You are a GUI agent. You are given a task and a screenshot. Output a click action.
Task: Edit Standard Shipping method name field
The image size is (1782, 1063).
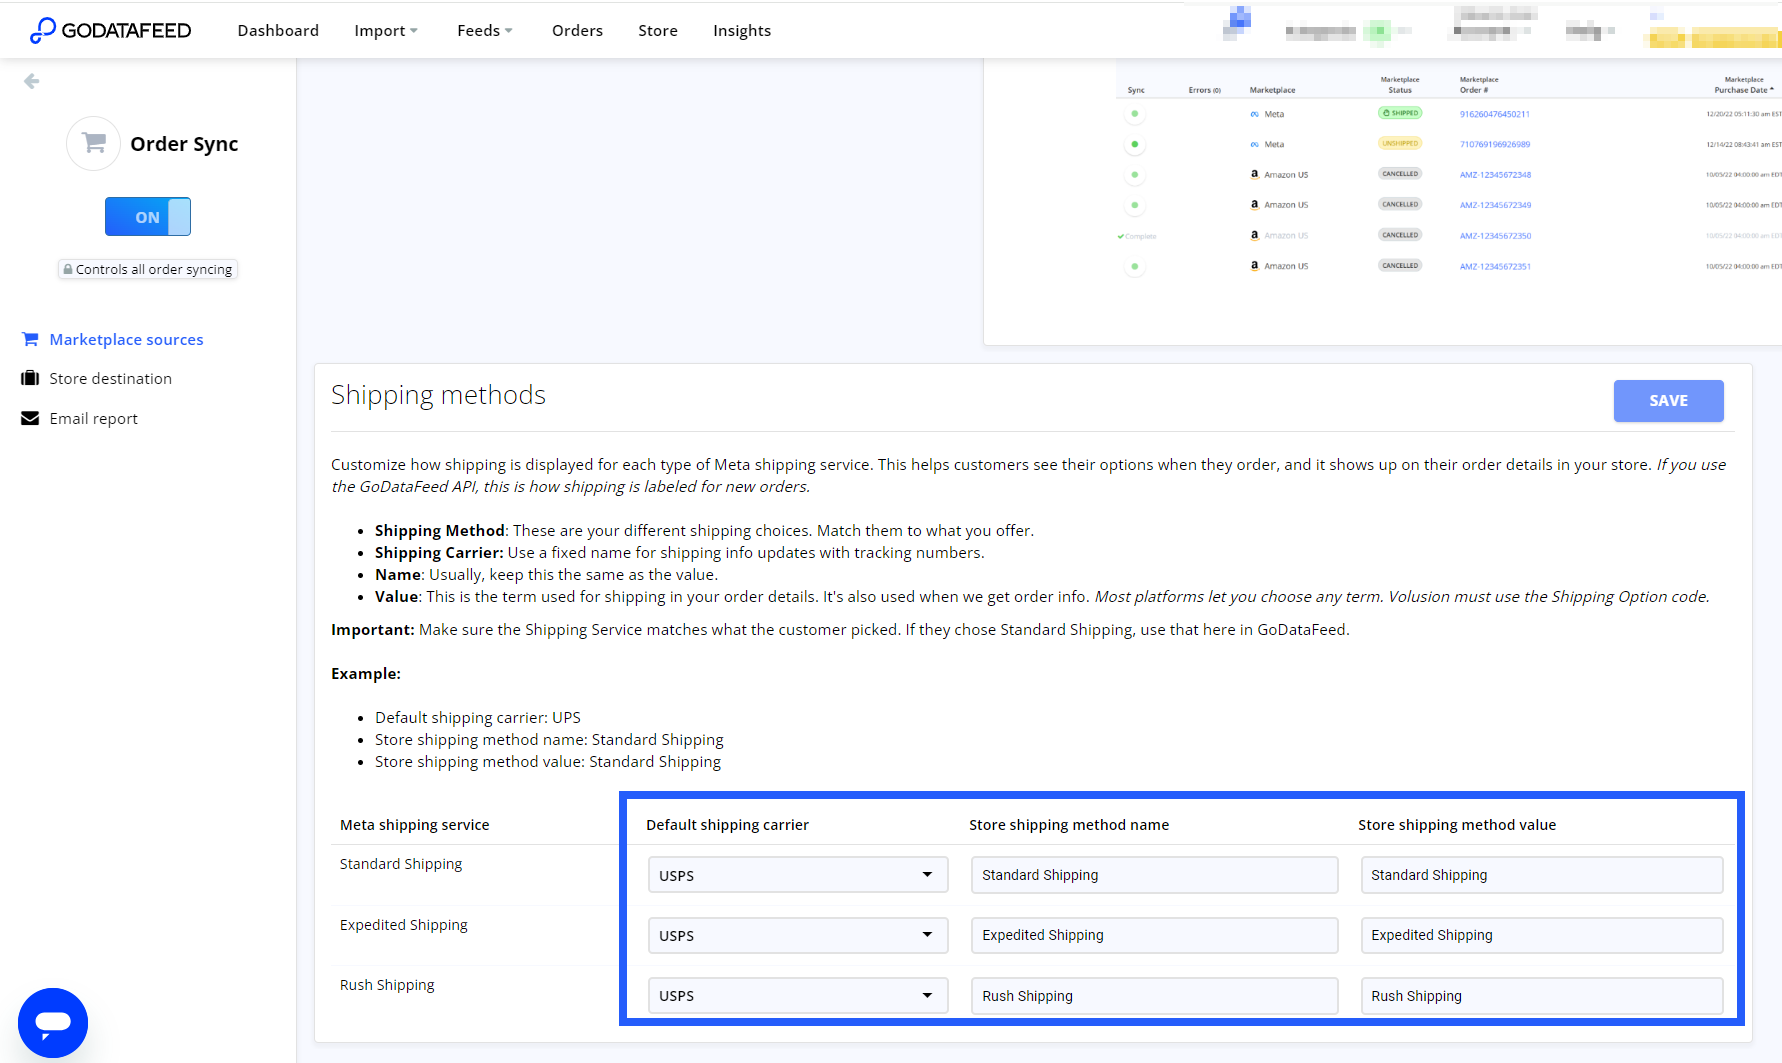click(x=1154, y=875)
